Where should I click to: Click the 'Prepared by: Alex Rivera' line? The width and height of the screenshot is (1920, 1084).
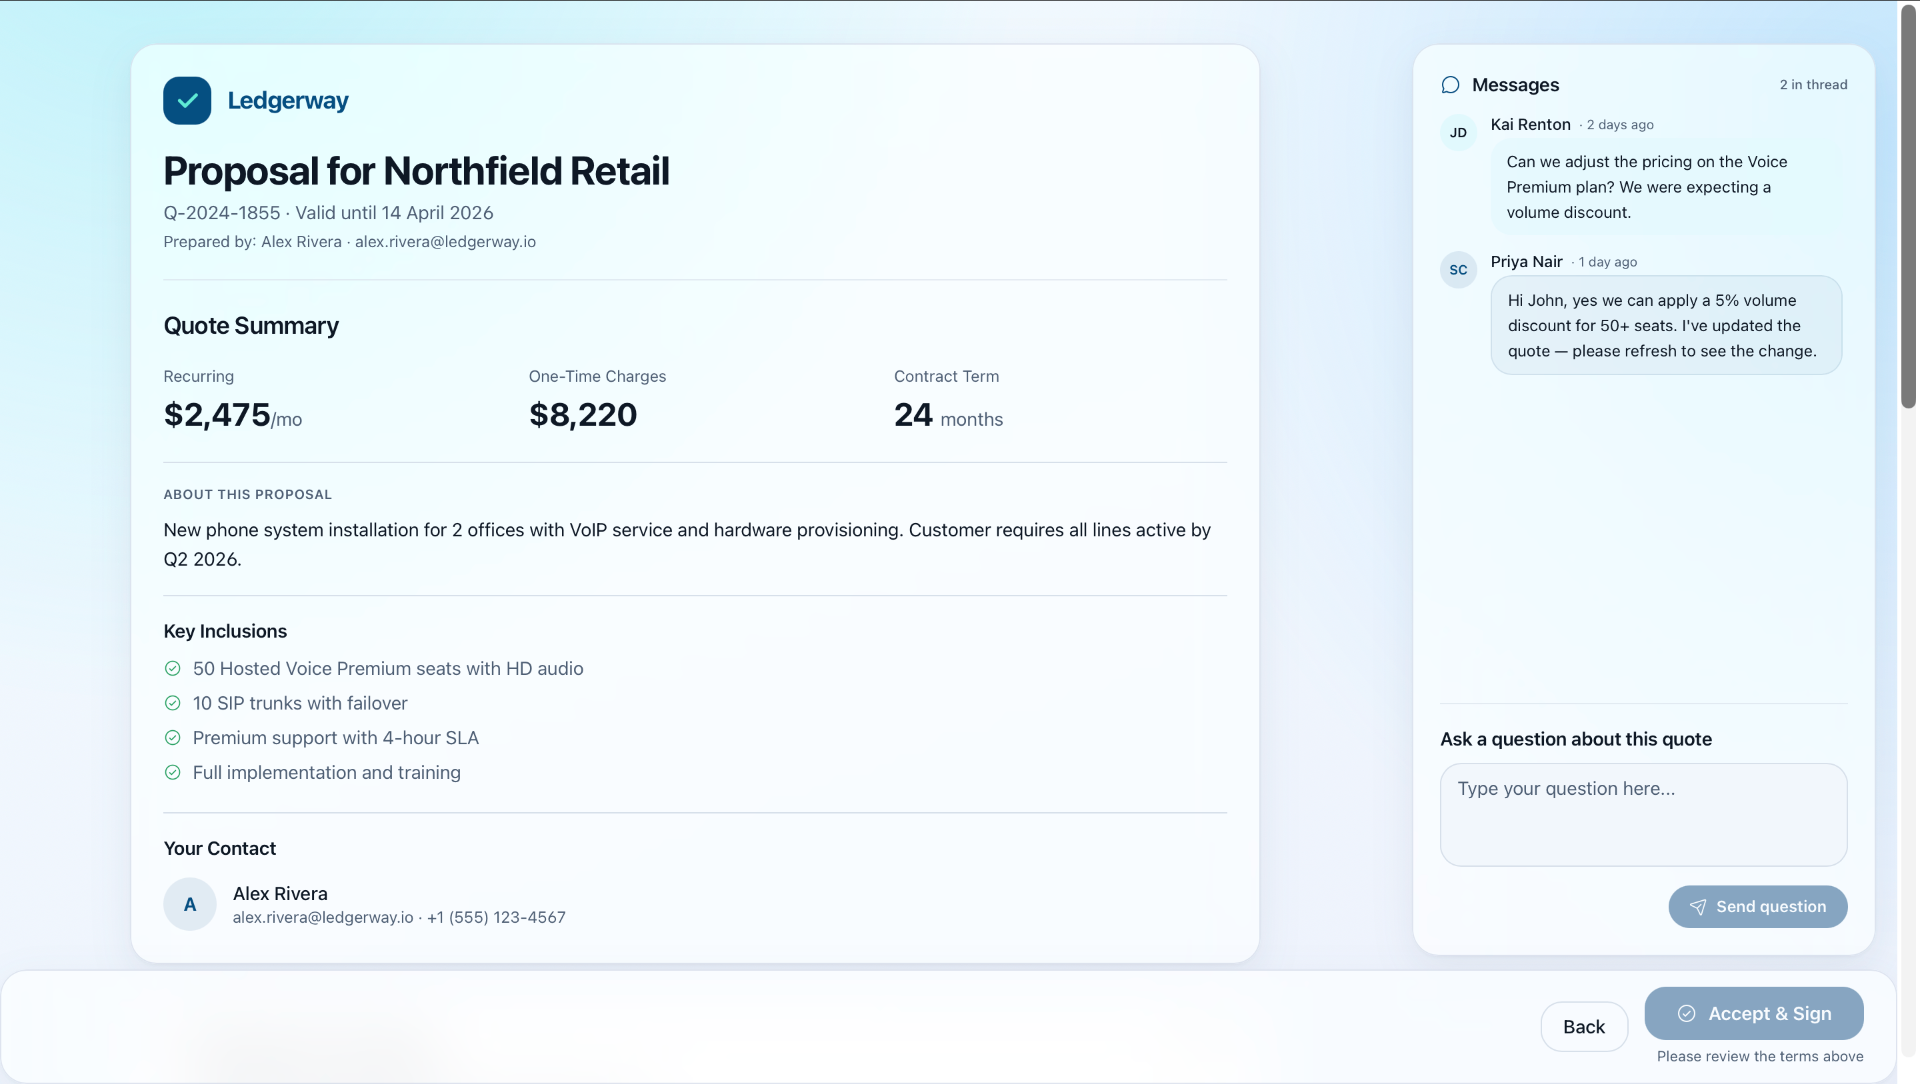pyautogui.click(x=349, y=241)
